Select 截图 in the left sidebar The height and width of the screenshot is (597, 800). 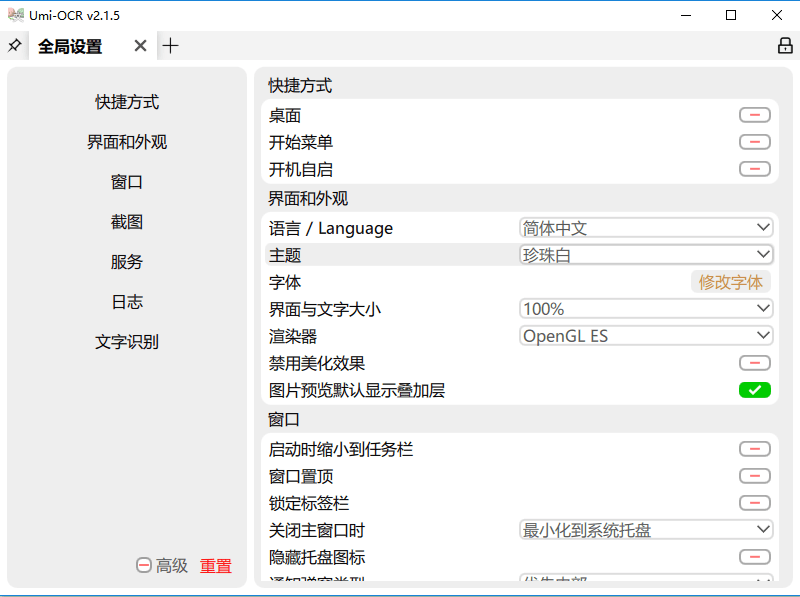pyautogui.click(x=125, y=221)
